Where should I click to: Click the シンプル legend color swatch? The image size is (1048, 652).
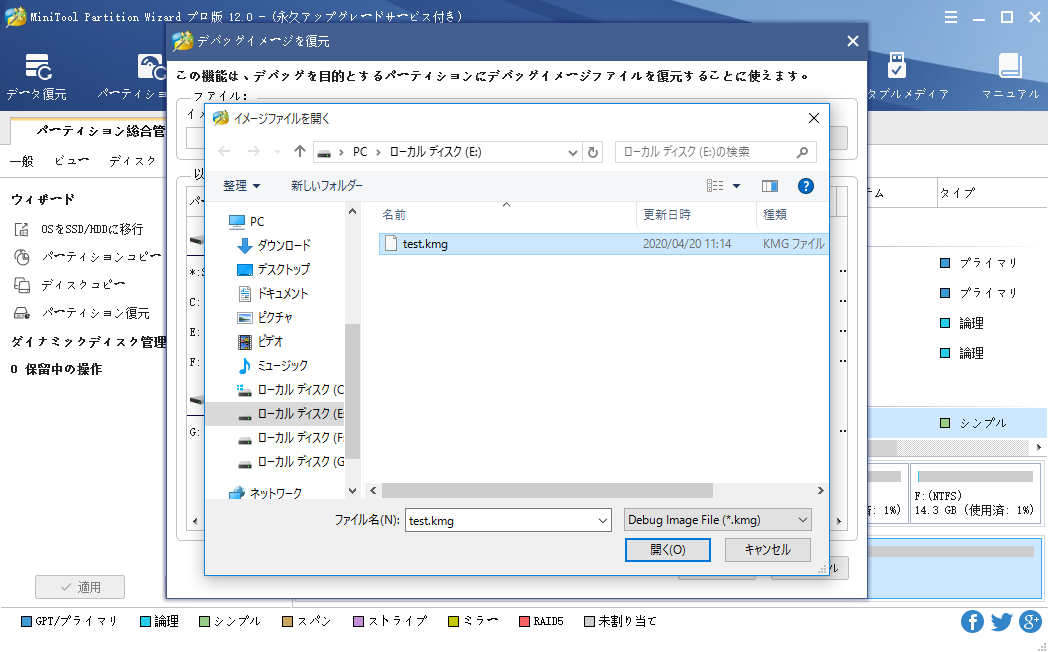(x=203, y=621)
